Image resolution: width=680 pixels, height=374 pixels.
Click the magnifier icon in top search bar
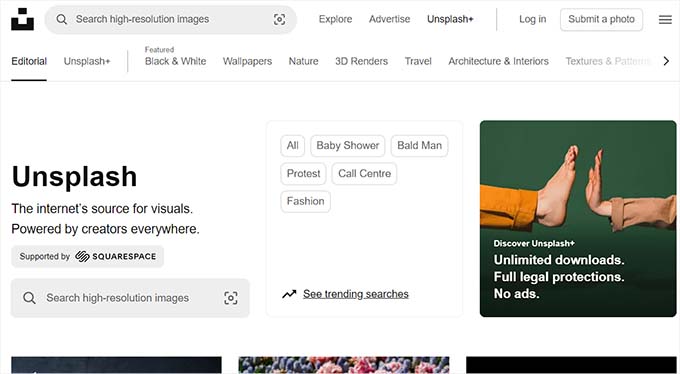[x=62, y=19]
